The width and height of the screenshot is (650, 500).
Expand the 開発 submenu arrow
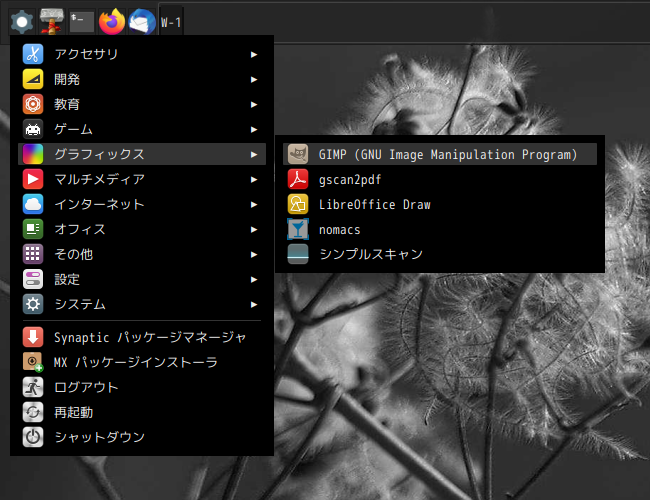pyautogui.click(x=254, y=80)
